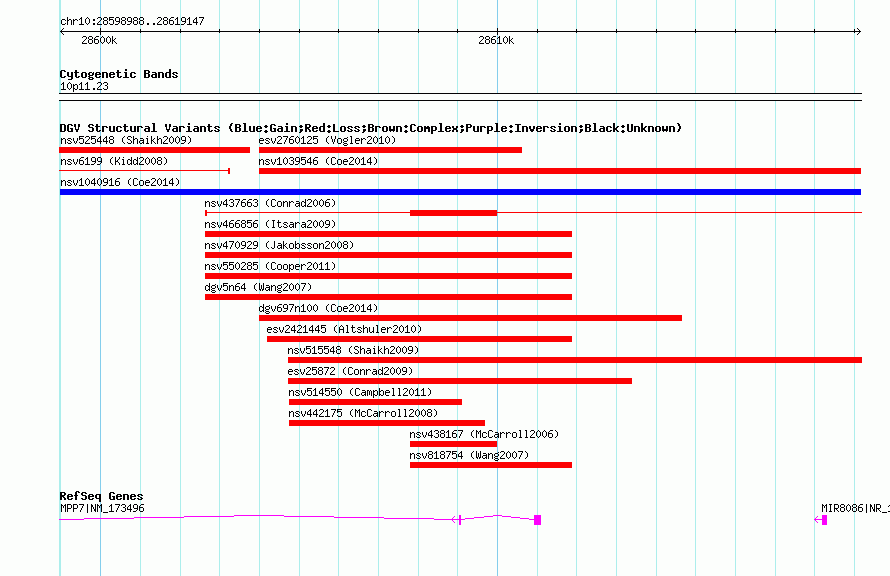Screen dimensions: 890x576
Task: Open the dgv697n100 (Coe2014) variant
Action: [318, 308]
